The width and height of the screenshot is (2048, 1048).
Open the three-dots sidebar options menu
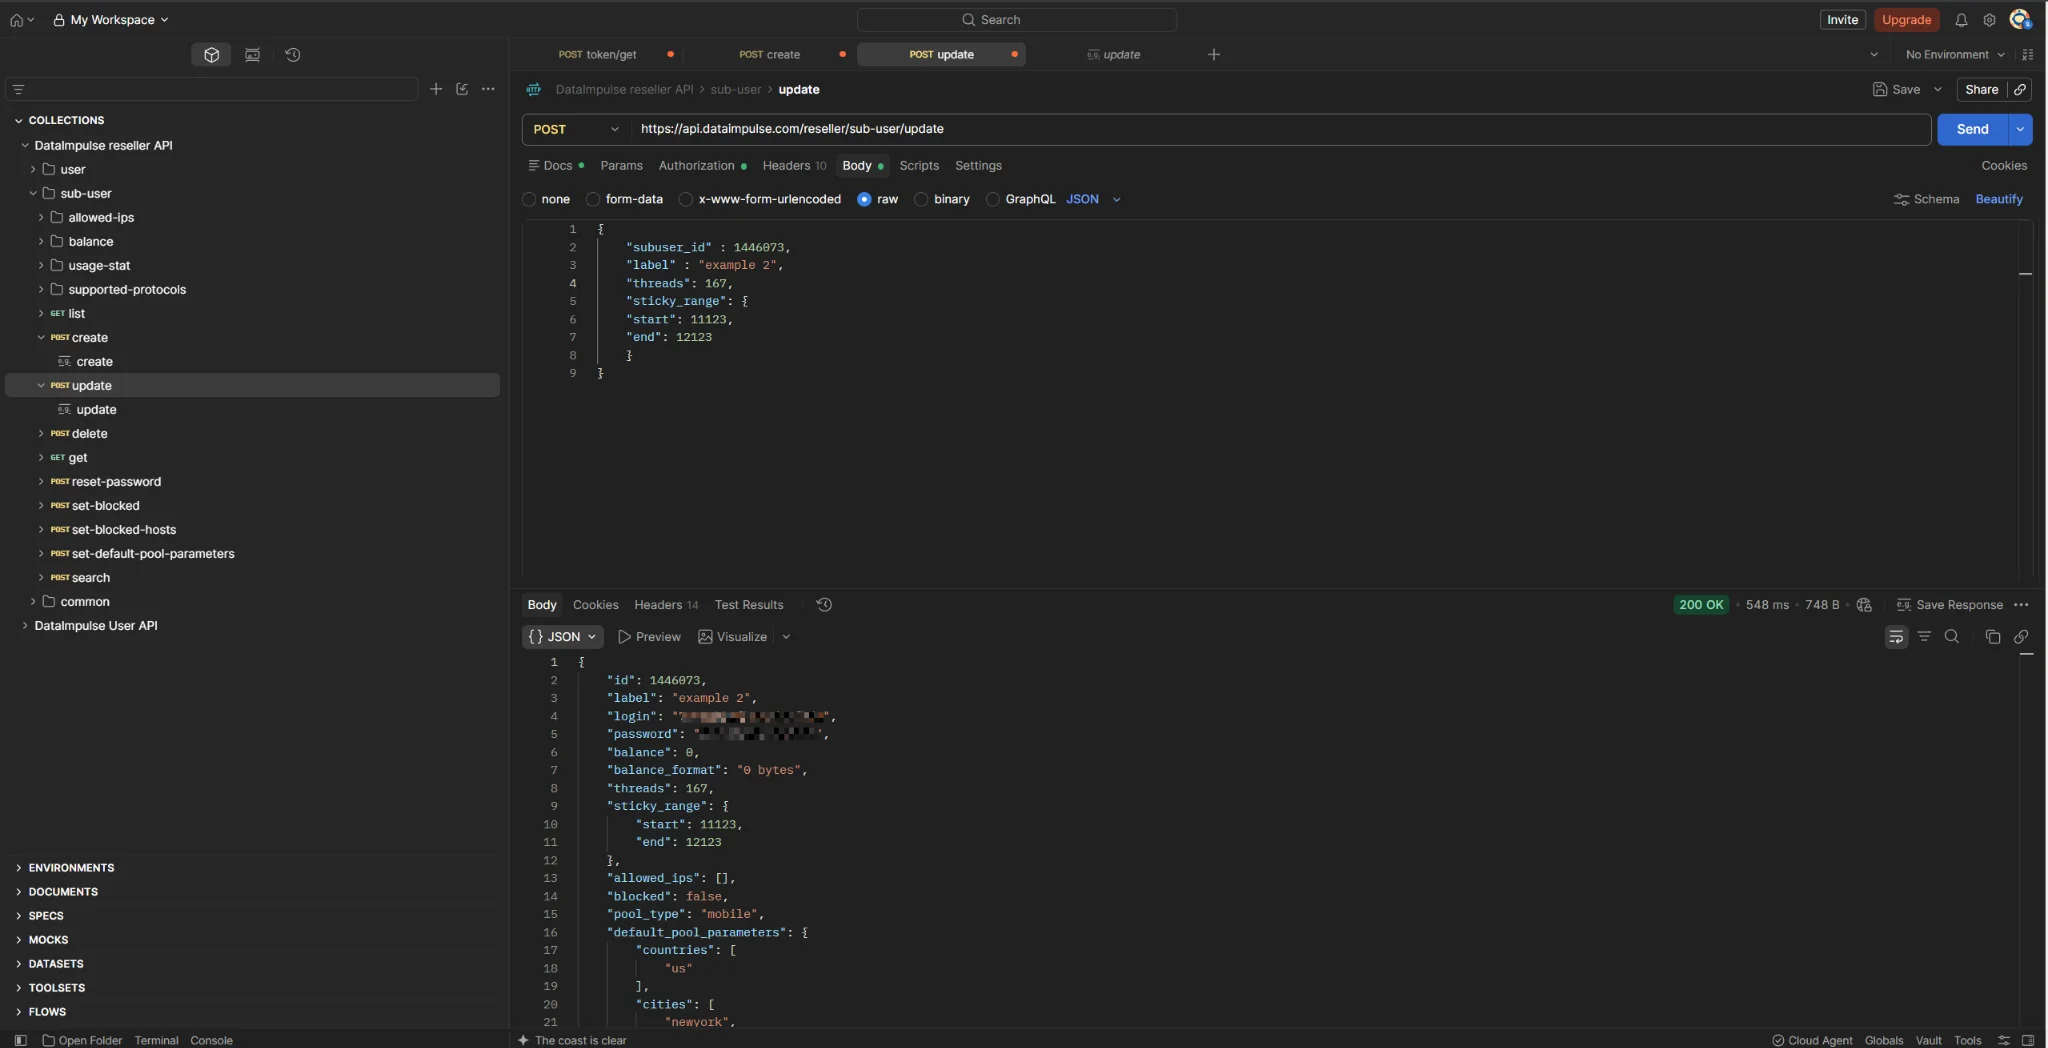(x=488, y=89)
